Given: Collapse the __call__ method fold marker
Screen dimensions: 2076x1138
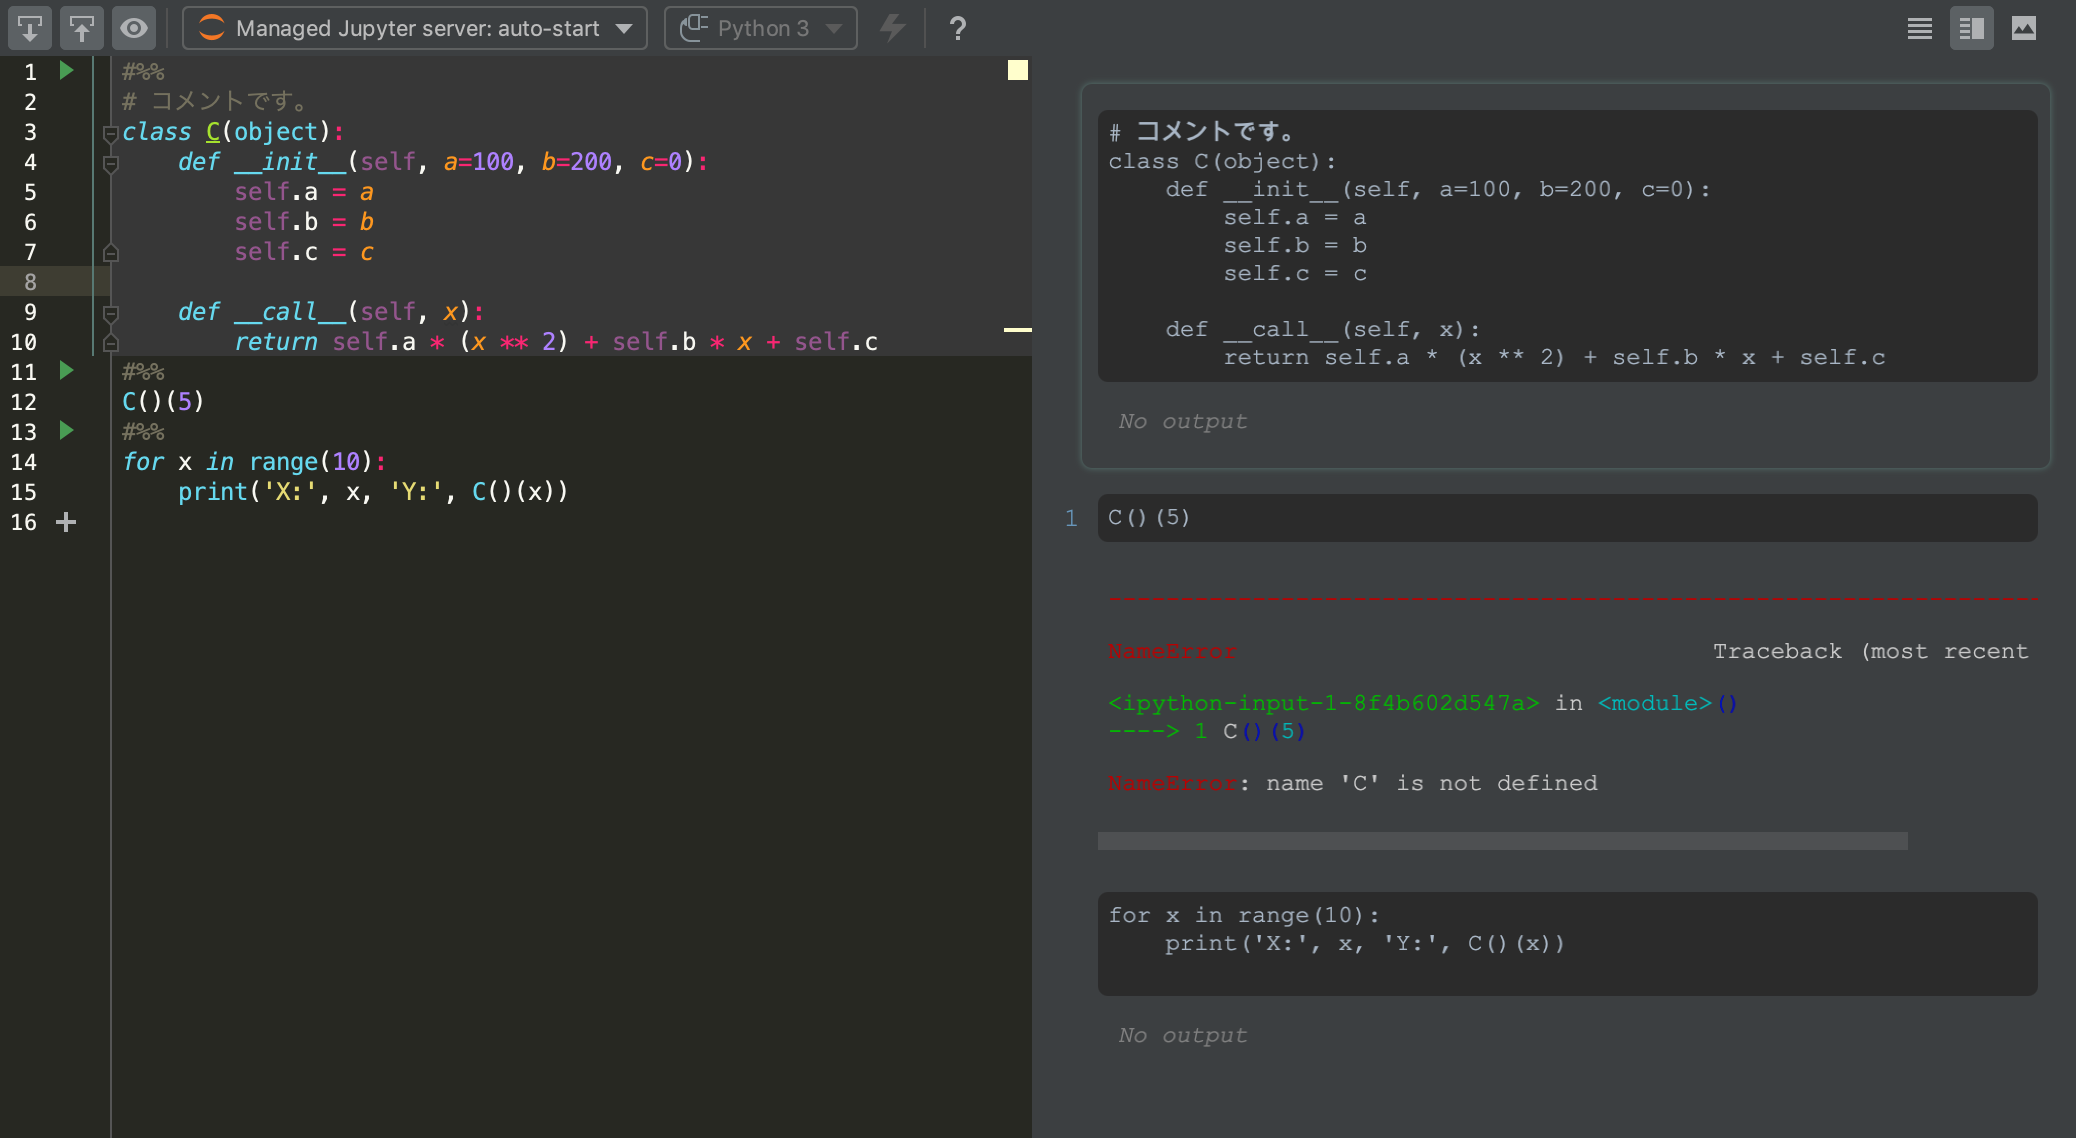Looking at the screenshot, I should pyautogui.click(x=111, y=313).
